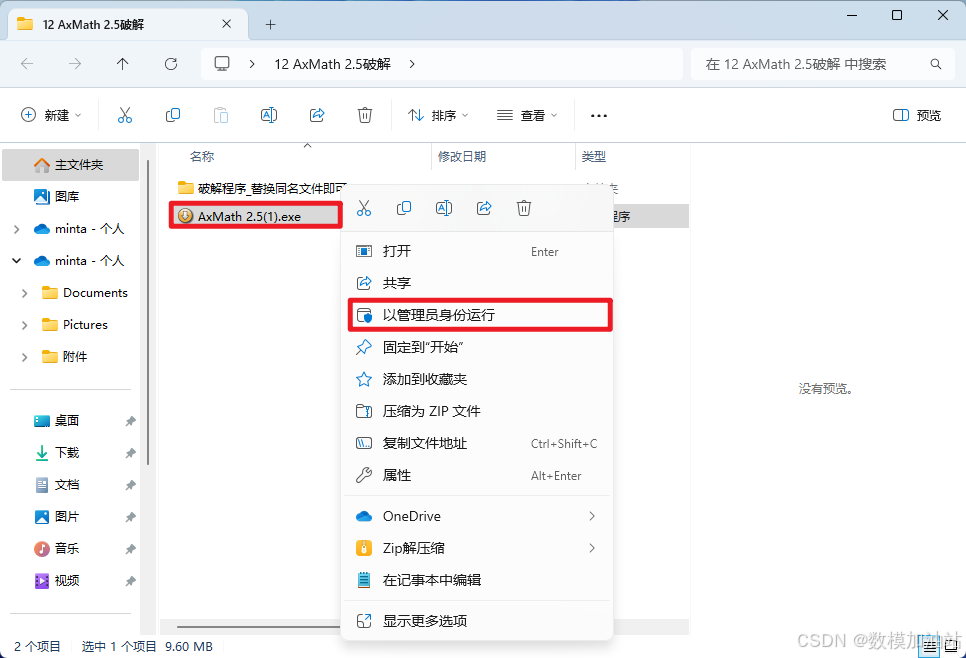Unpin 图片 using its pin icon
Screen dimensions: 966x658
[130, 518]
